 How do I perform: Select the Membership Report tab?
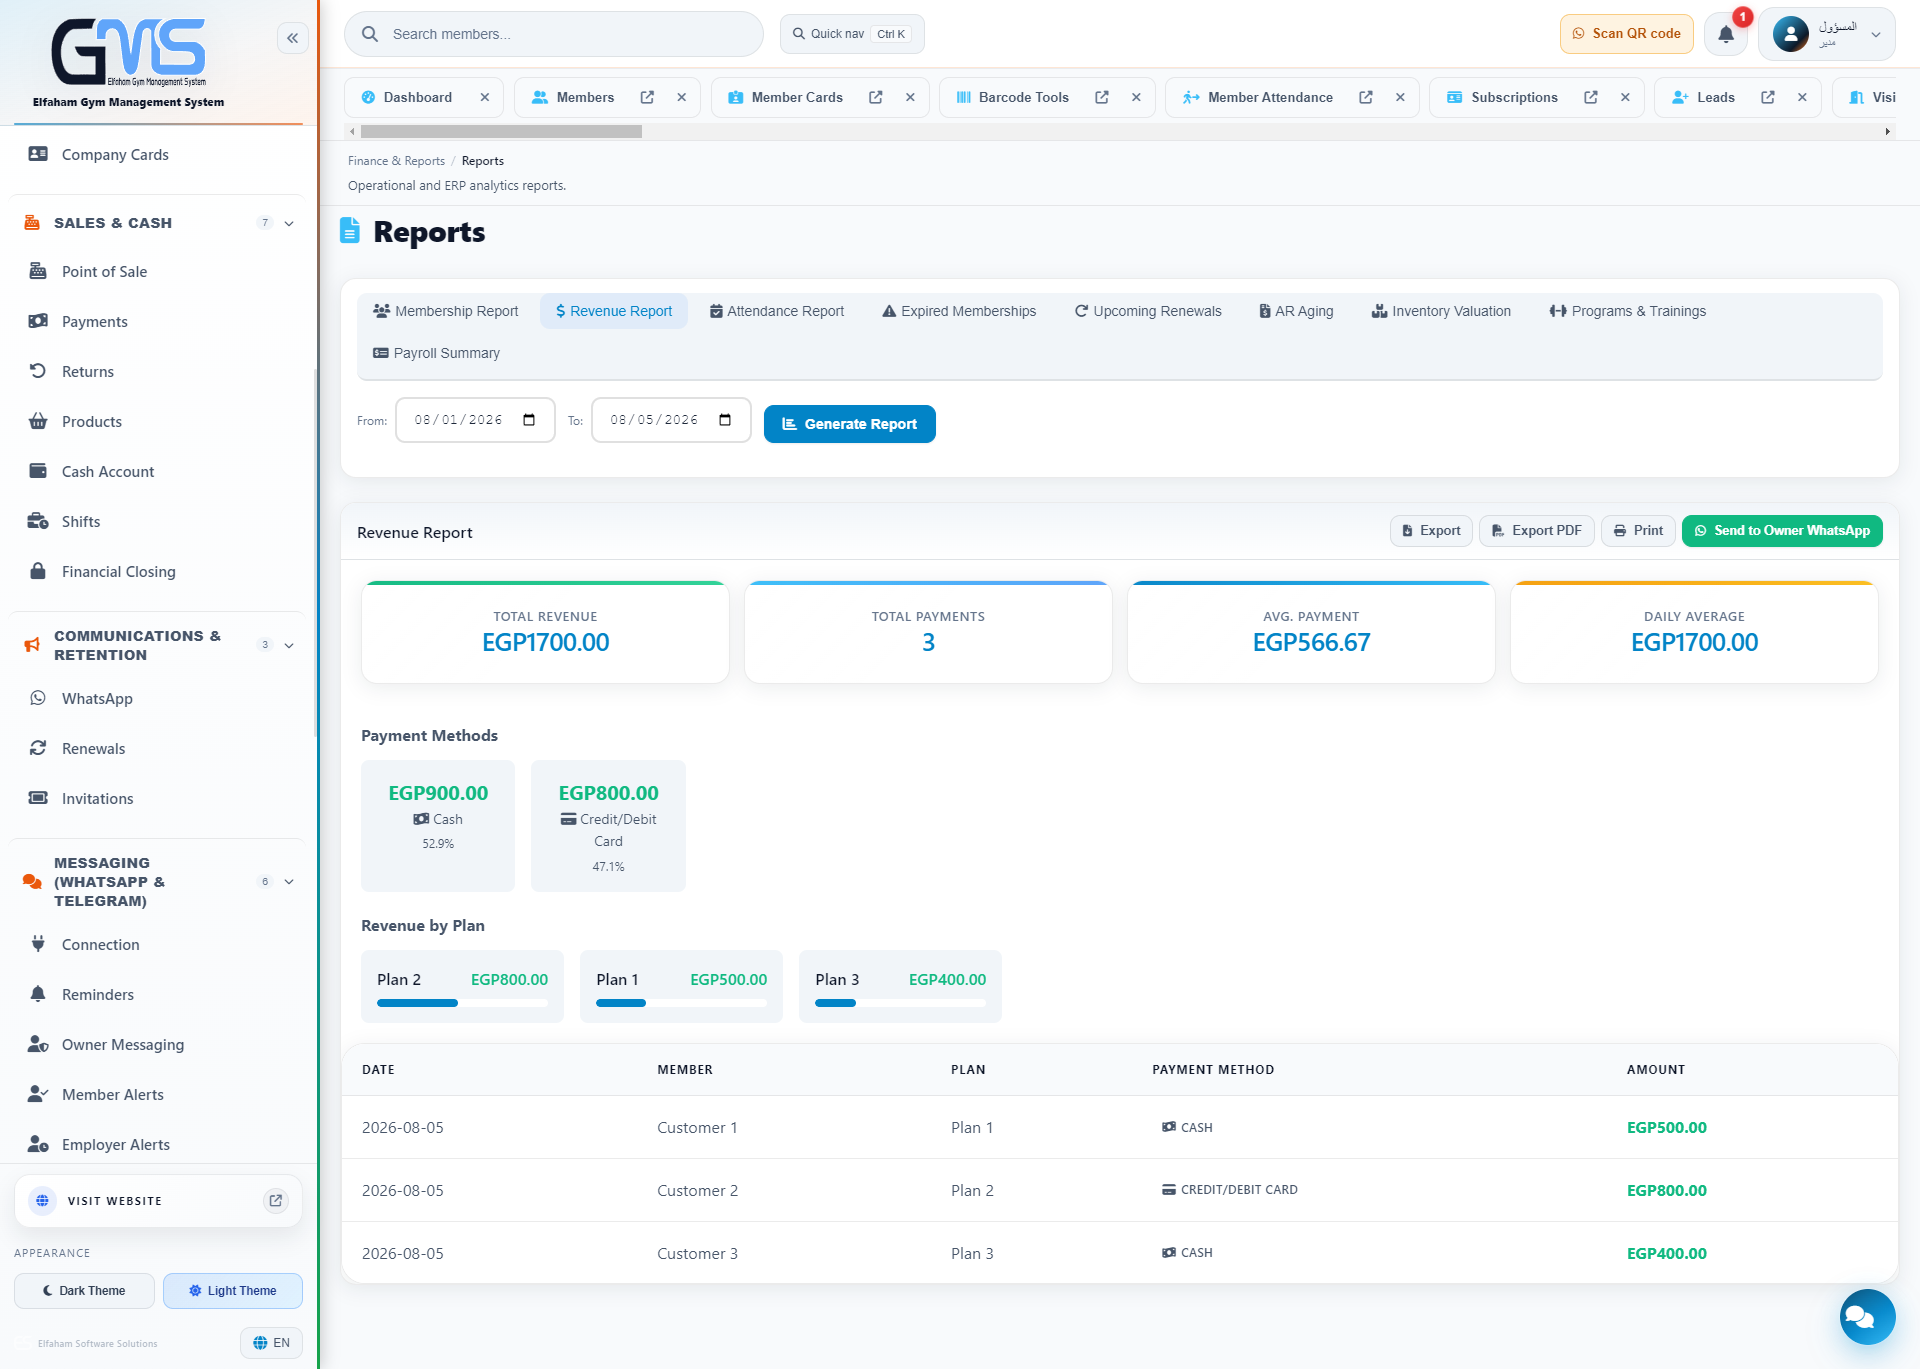446,311
